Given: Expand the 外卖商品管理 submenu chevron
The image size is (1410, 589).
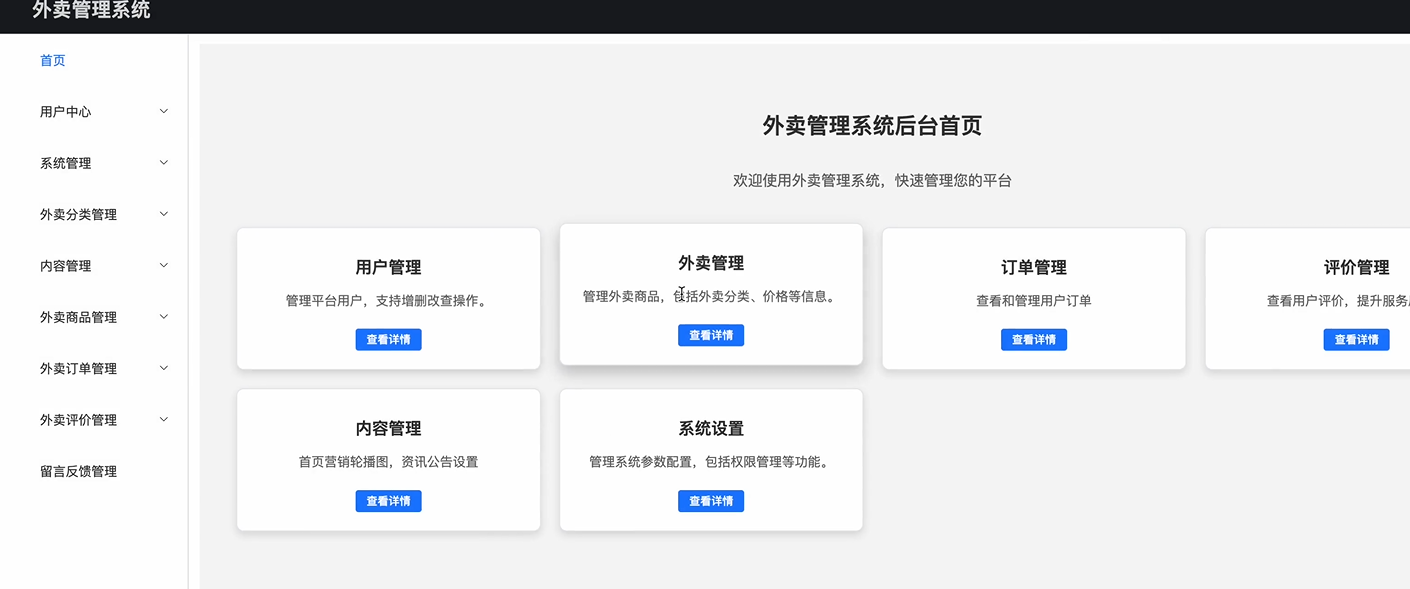Looking at the screenshot, I should click(x=164, y=316).
